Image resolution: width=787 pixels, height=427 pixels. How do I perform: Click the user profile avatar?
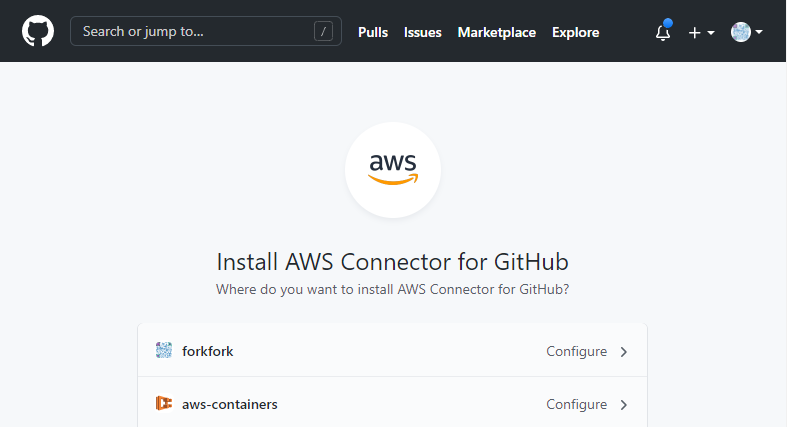coord(741,32)
